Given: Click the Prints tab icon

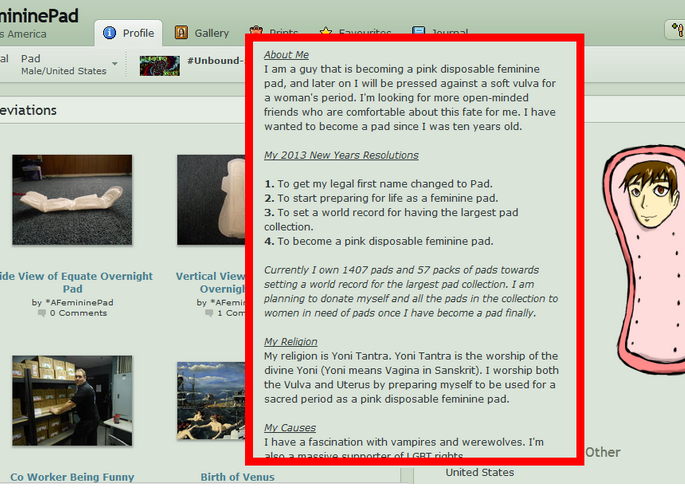Looking at the screenshot, I should pos(256,30).
